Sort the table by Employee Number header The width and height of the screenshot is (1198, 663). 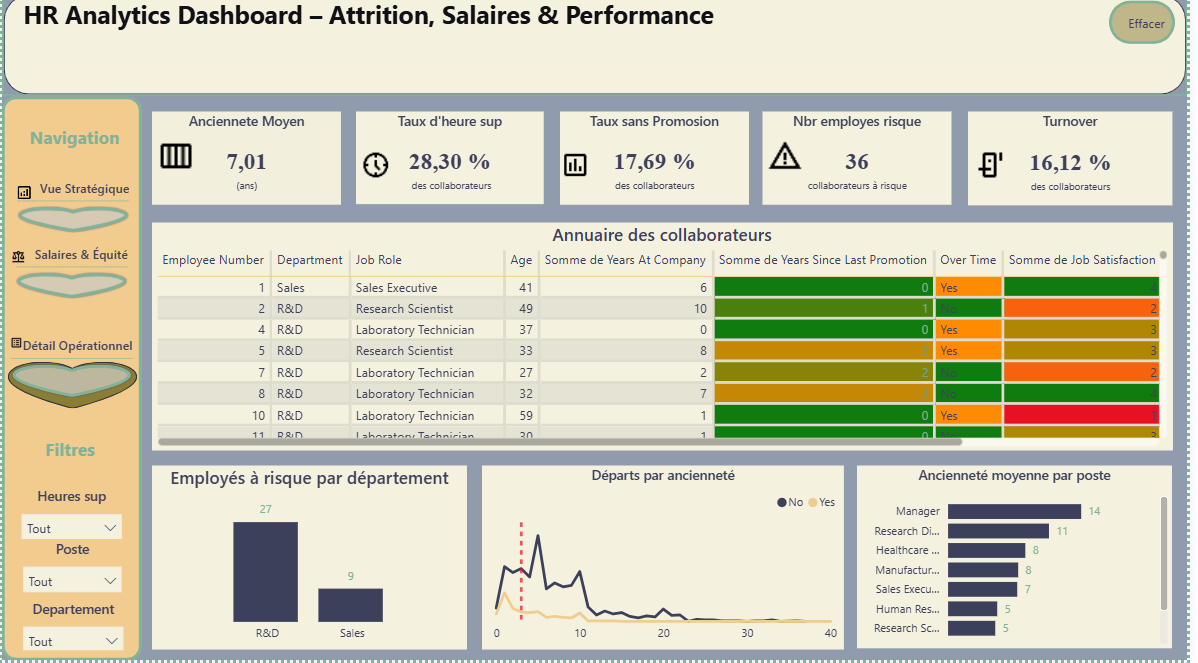point(212,260)
